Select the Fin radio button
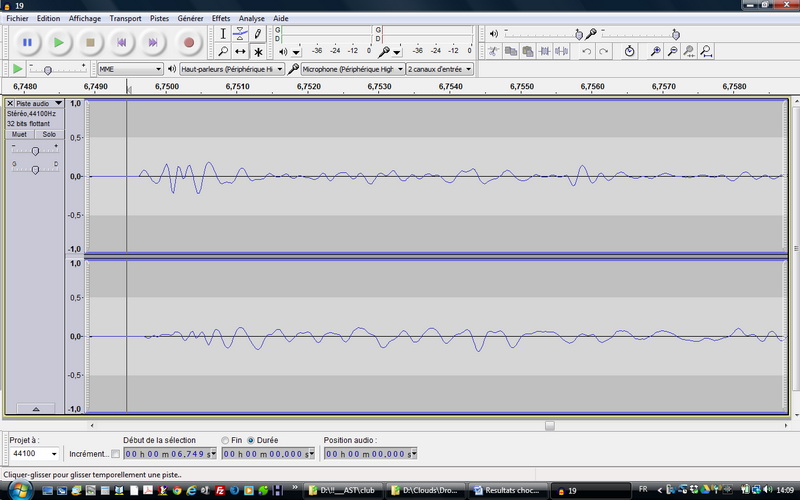Viewport: 800px width, 500px height. coord(225,440)
